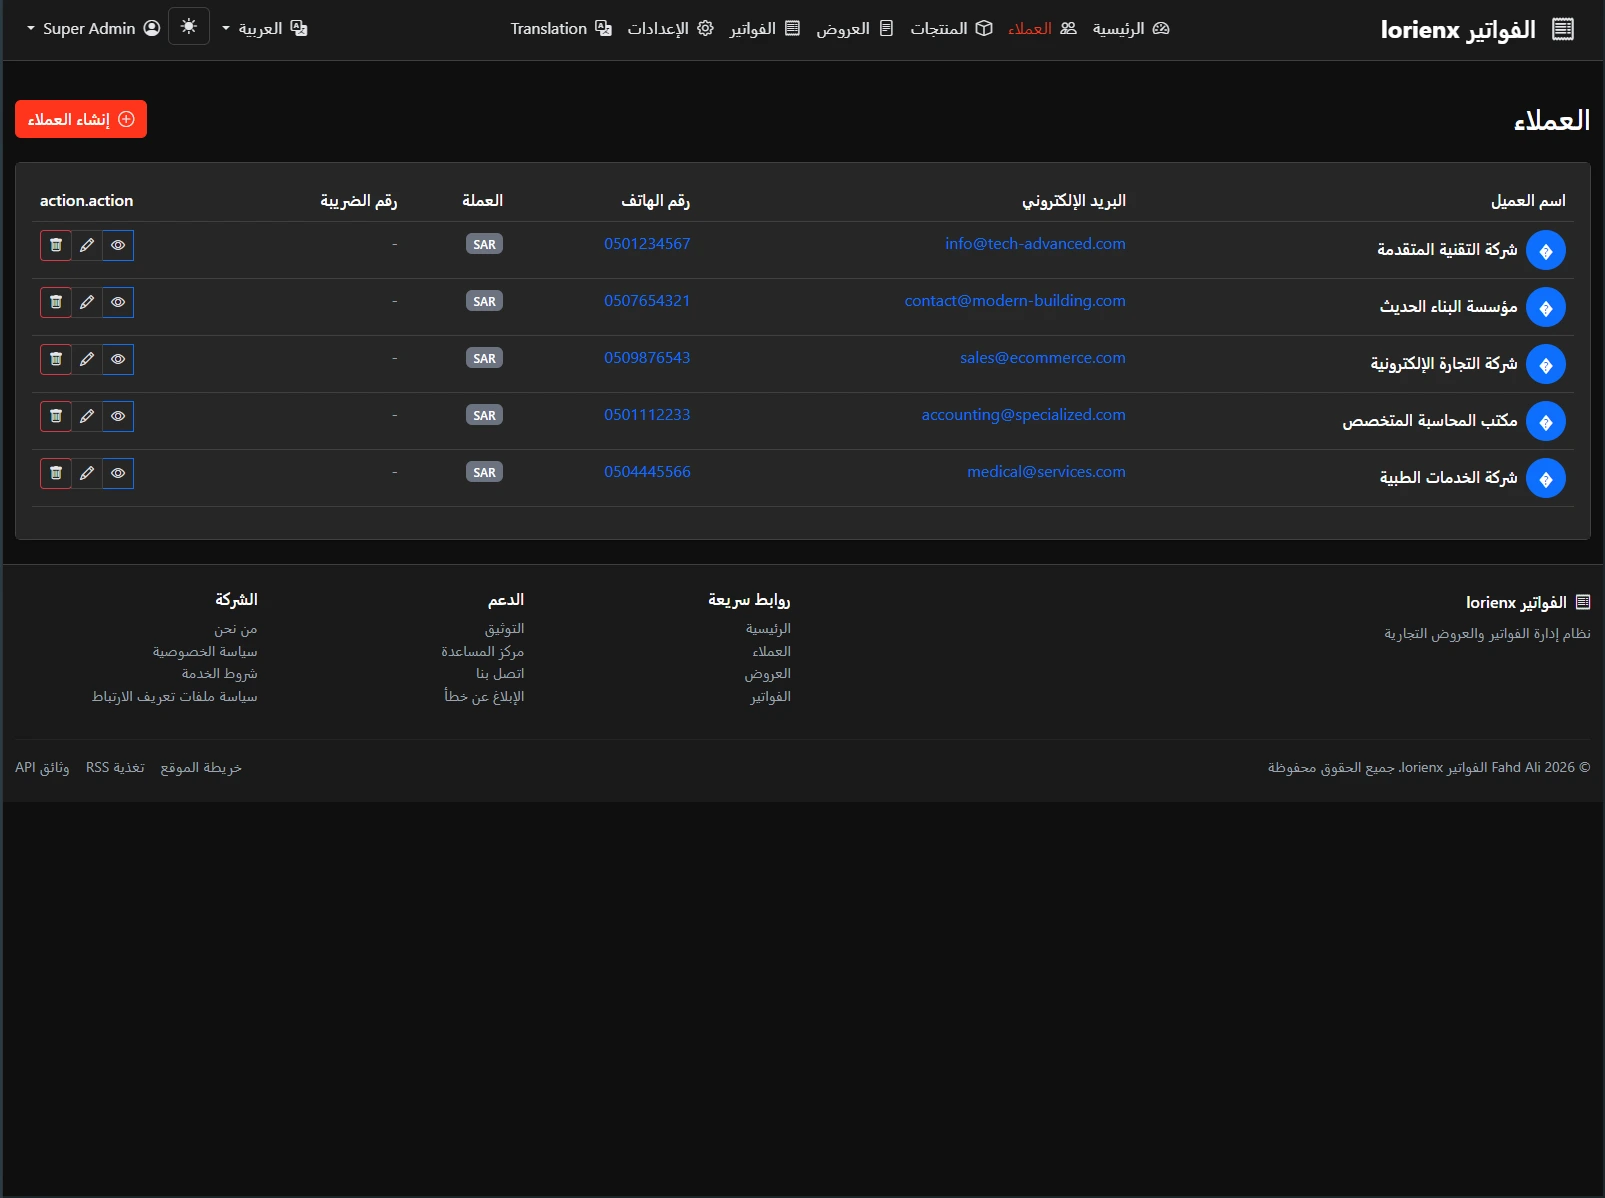The image size is (1605, 1198).
Task: Delete the first customer row with trash icon
Action: pyautogui.click(x=56, y=245)
